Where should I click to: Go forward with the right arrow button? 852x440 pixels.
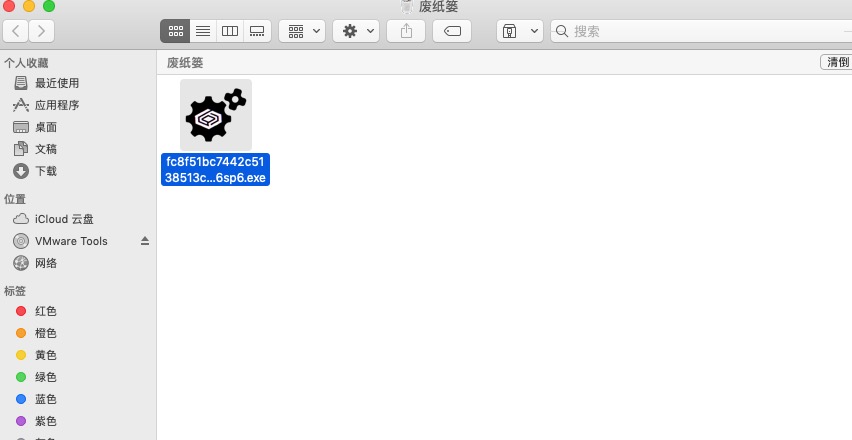pyautogui.click(x=41, y=31)
